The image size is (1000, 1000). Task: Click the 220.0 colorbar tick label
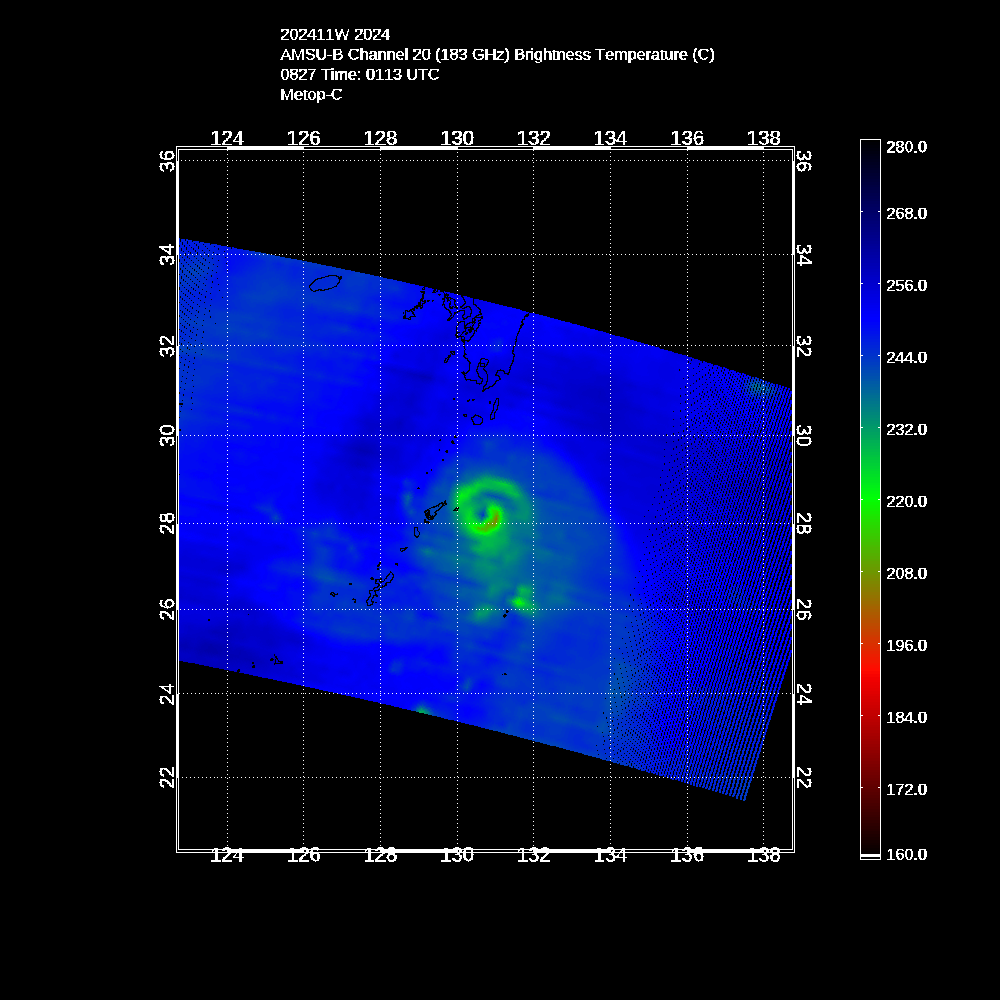tap(906, 501)
